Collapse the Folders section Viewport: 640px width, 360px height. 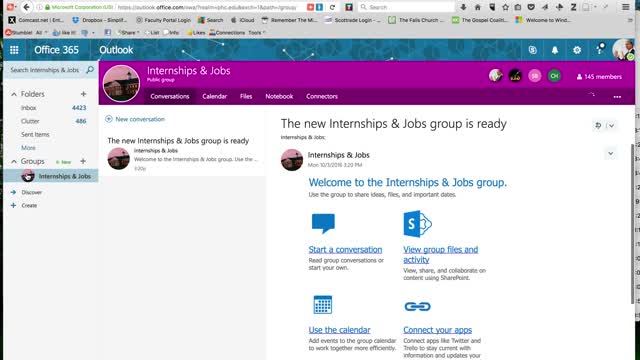14,94
